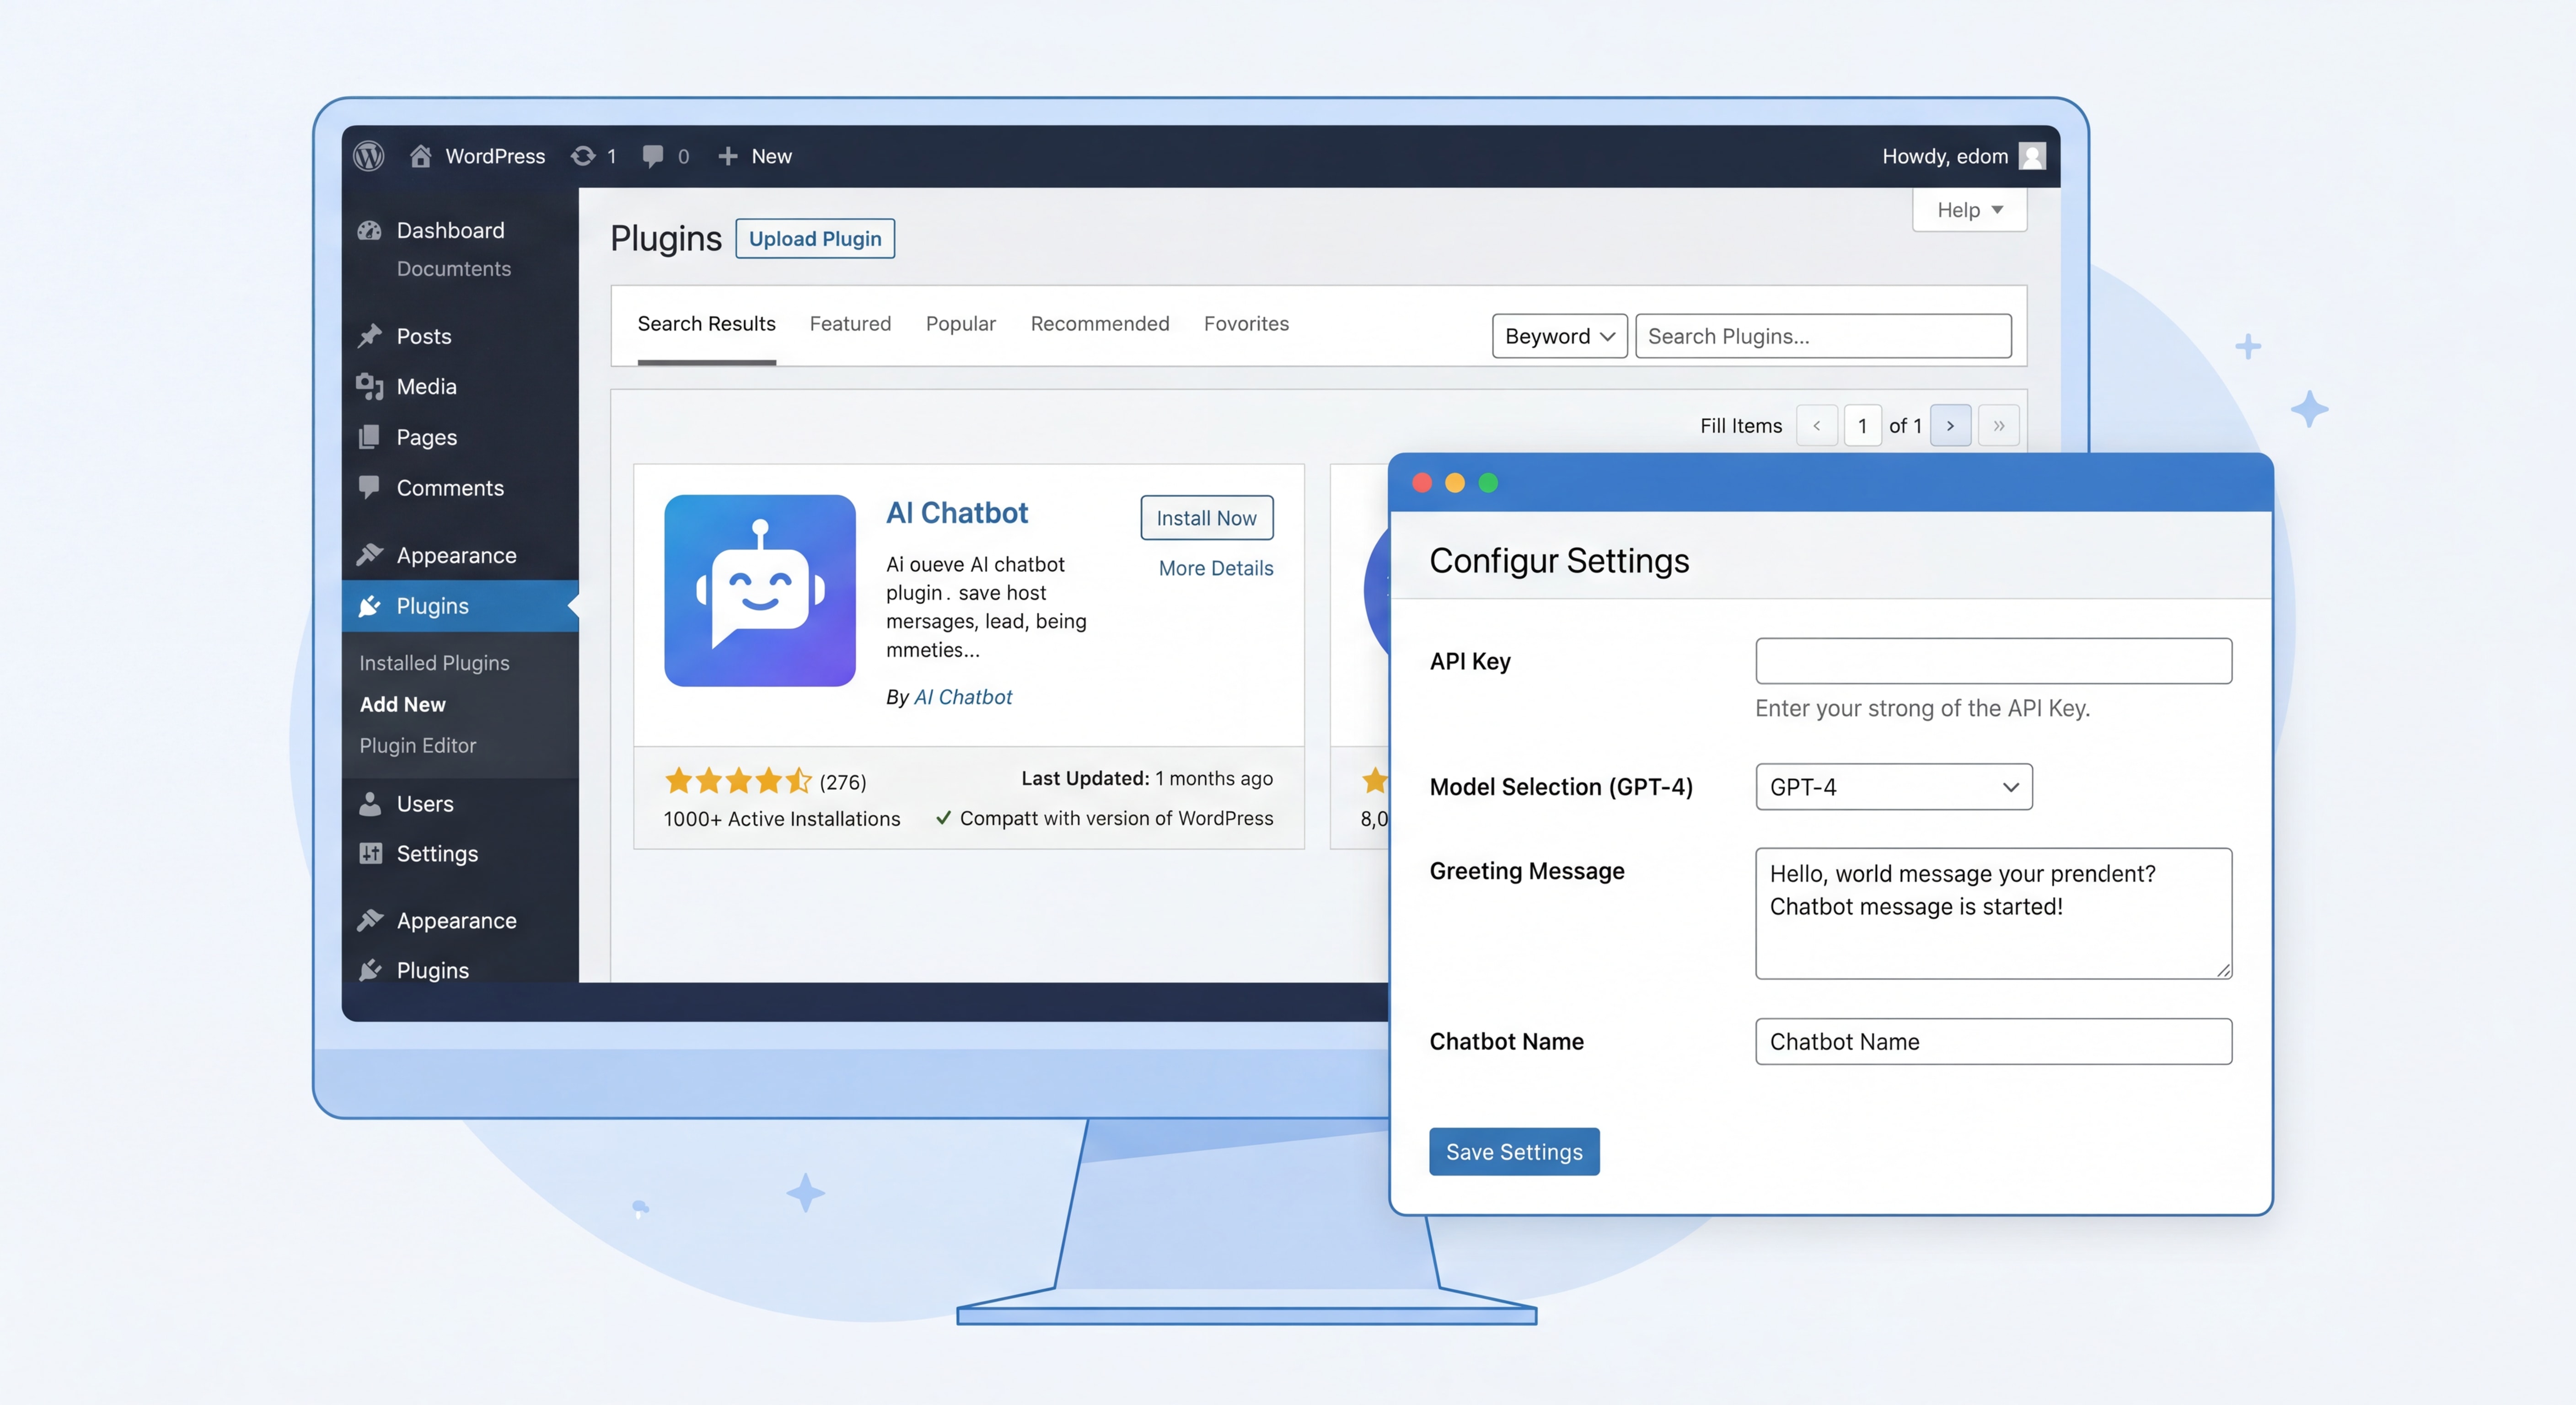Image resolution: width=2576 pixels, height=1405 pixels.
Task: Open the updates refresh icon
Action: (583, 156)
